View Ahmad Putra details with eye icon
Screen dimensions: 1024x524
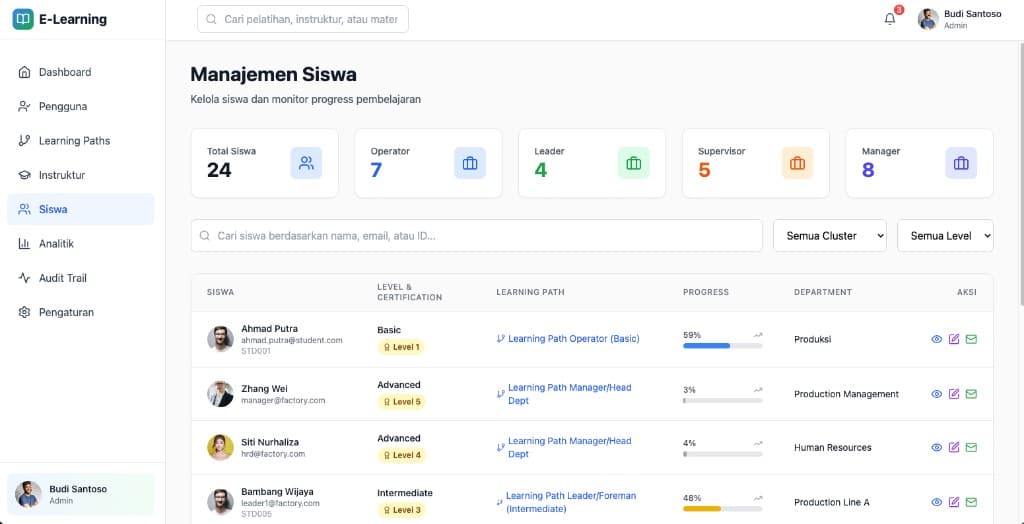[937, 339]
